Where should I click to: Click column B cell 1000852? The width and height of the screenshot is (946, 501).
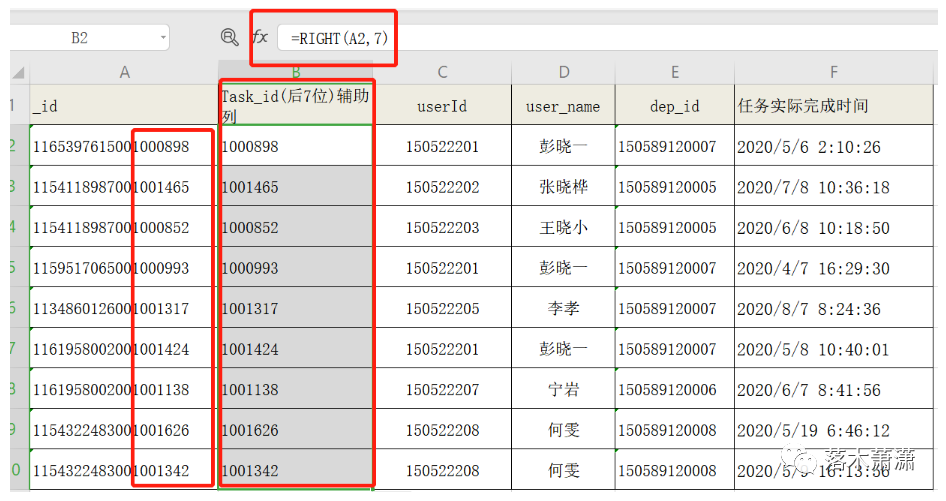(296, 227)
